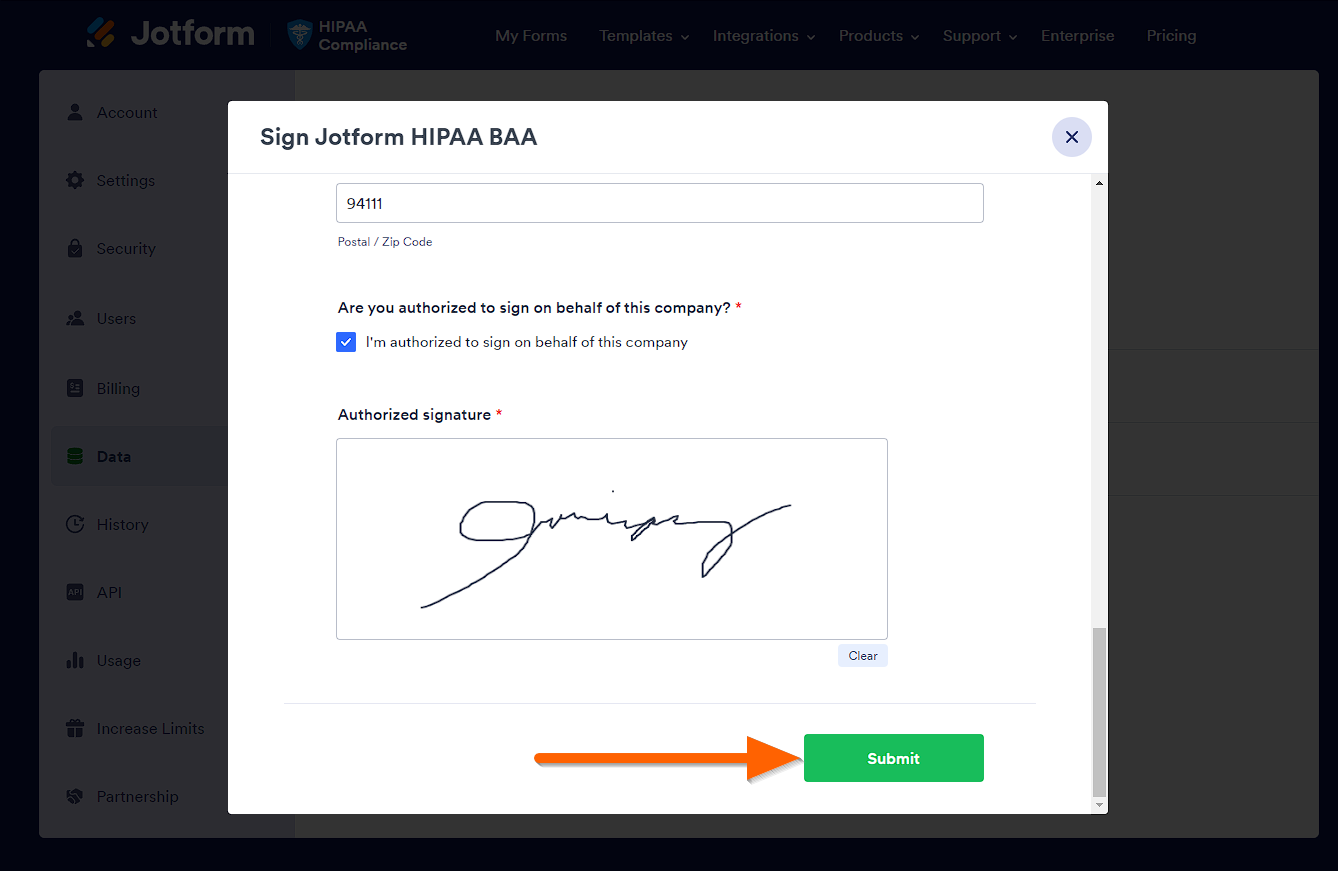1338x871 pixels.
Task: Click the Settings gear icon in sidebar
Action: pyautogui.click(x=75, y=180)
